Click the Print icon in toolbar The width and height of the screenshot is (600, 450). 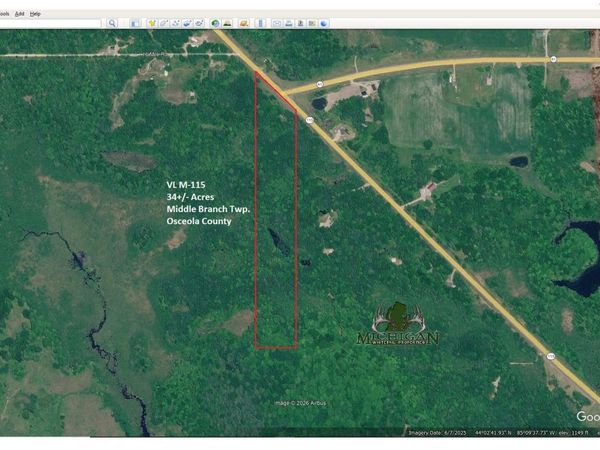tap(289, 23)
